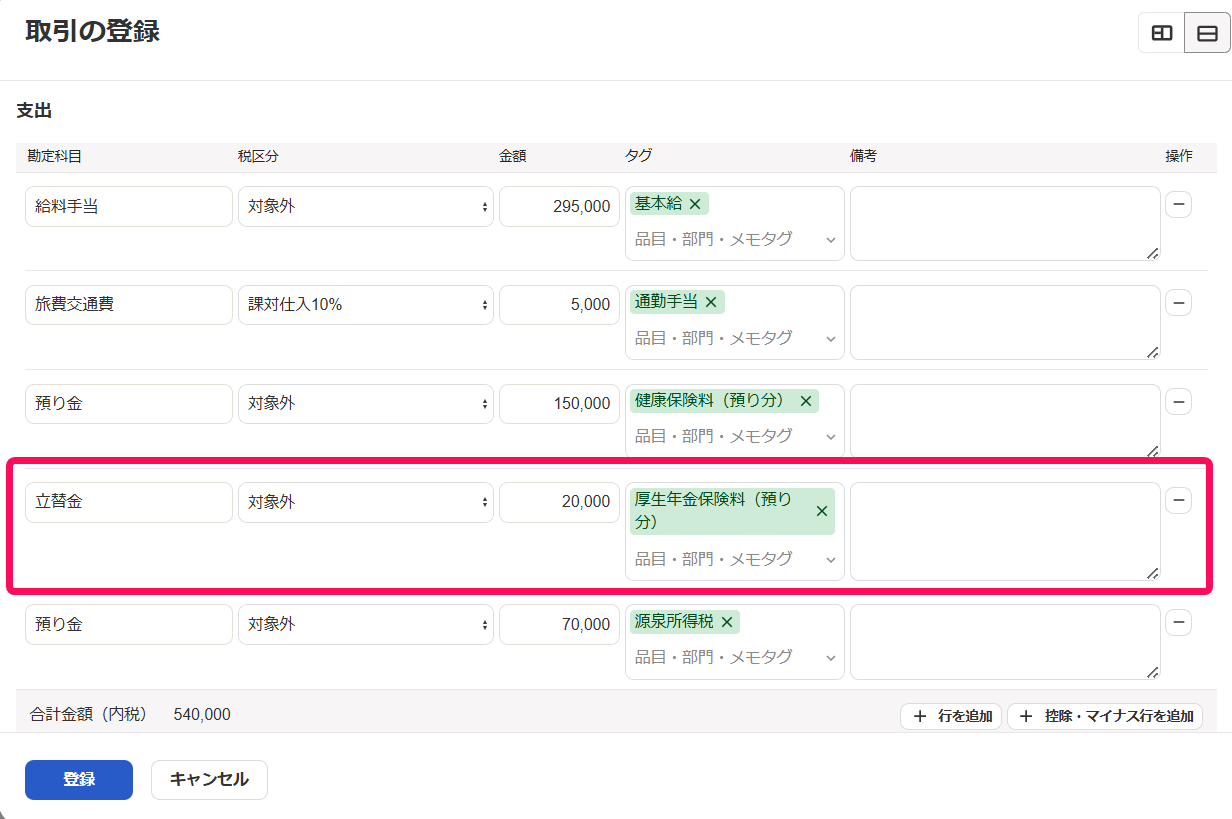The width and height of the screenshot is (1232, 819).
Task: Open tax category dropdown for 立替金 row
Action: (366, 503)
